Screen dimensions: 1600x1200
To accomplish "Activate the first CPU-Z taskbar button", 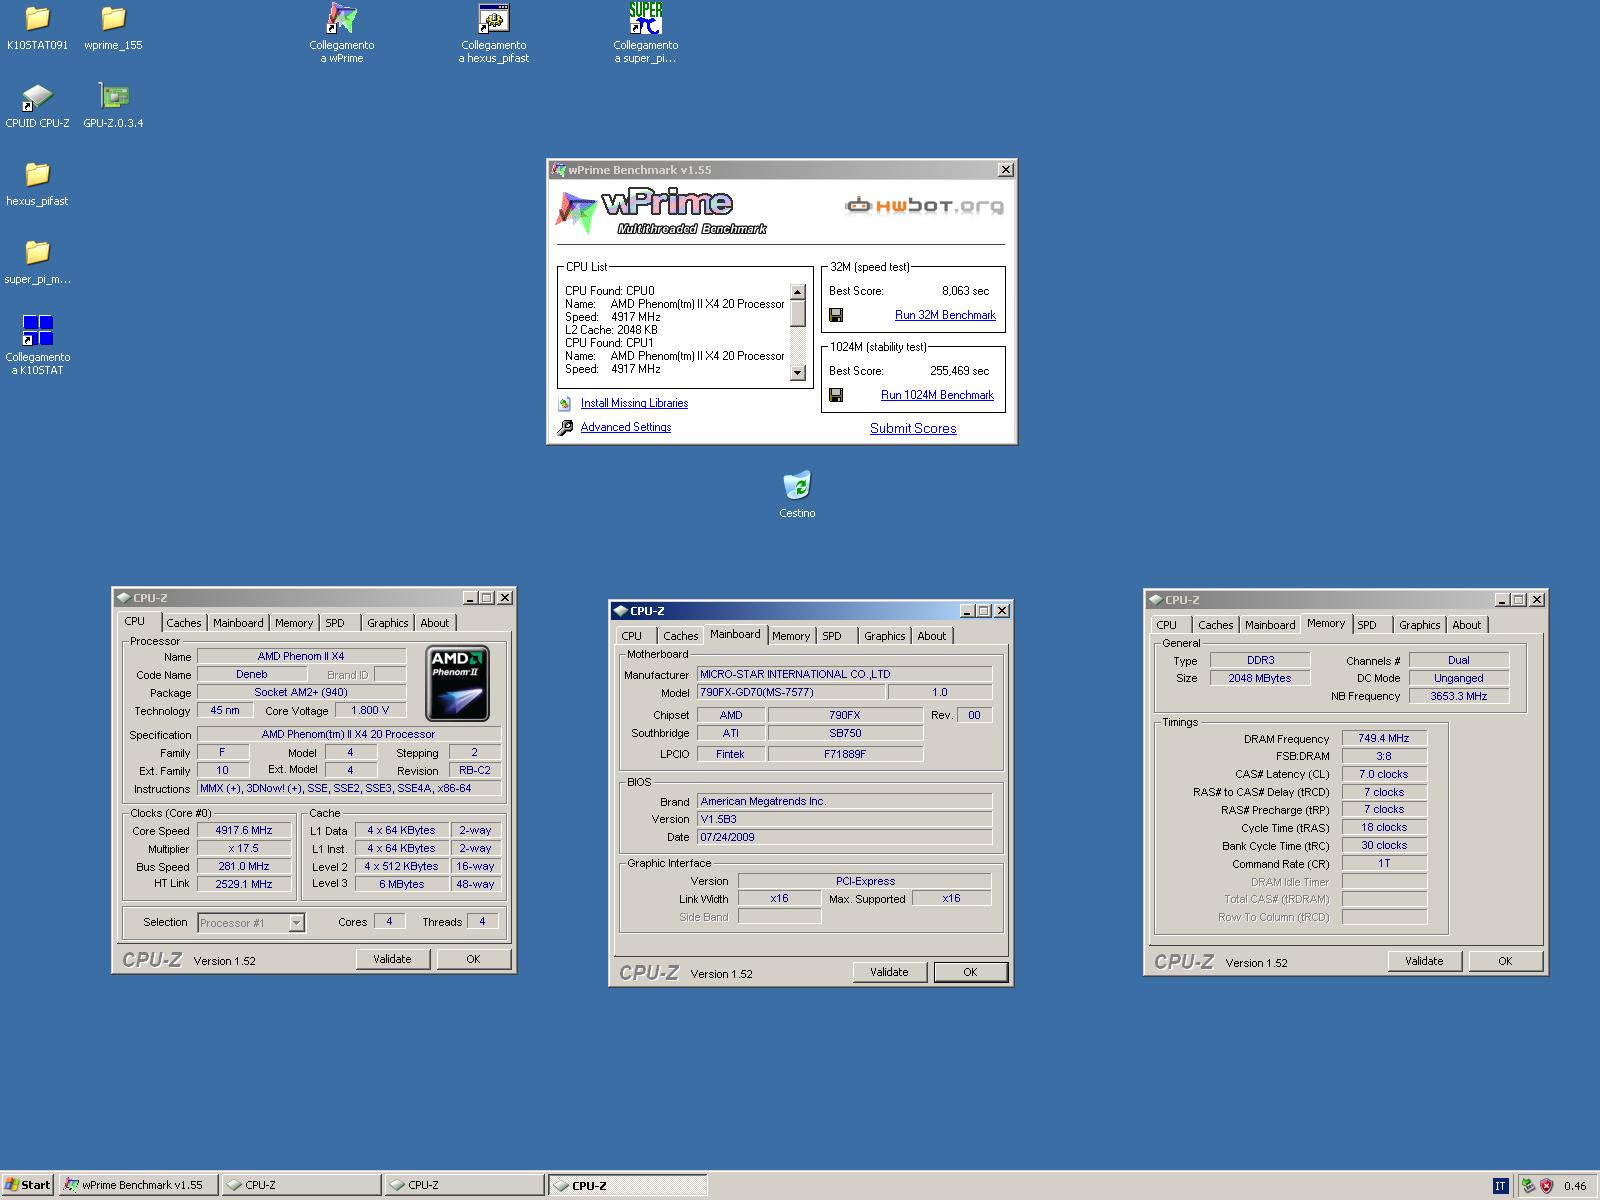I will coord(301,1186).
